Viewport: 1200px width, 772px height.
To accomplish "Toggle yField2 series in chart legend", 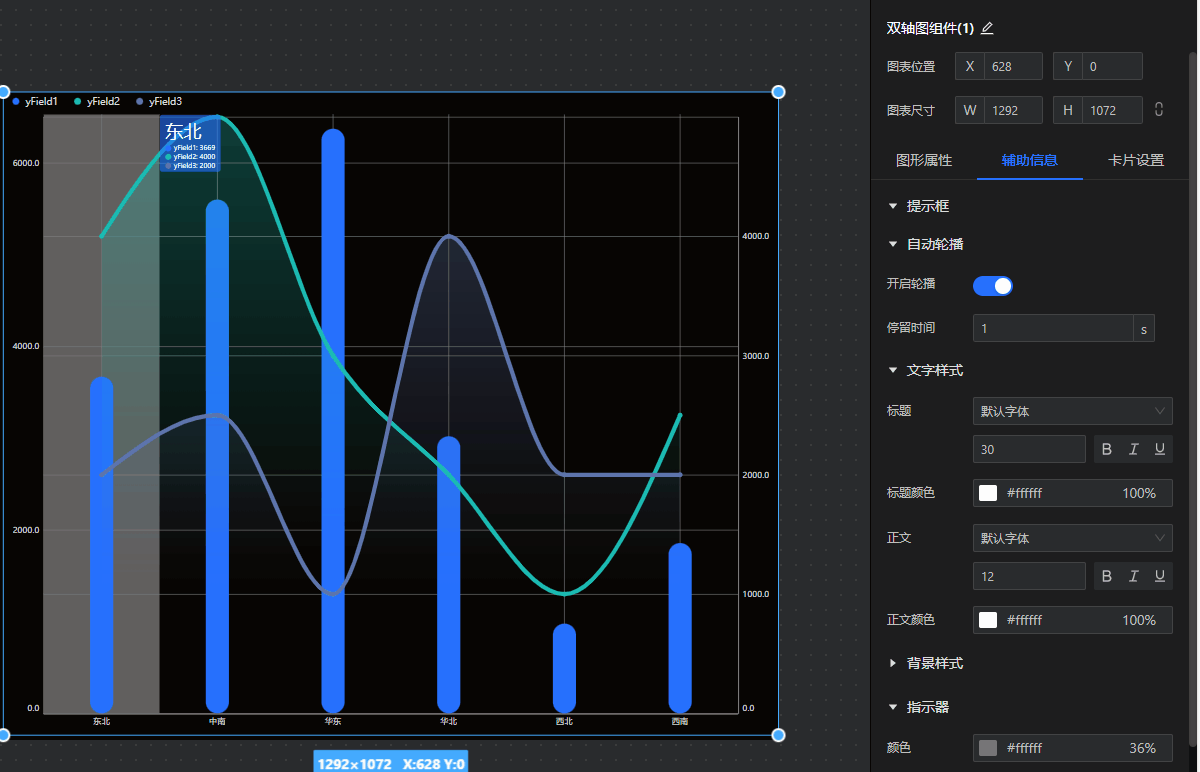I will tap(96, 101).
